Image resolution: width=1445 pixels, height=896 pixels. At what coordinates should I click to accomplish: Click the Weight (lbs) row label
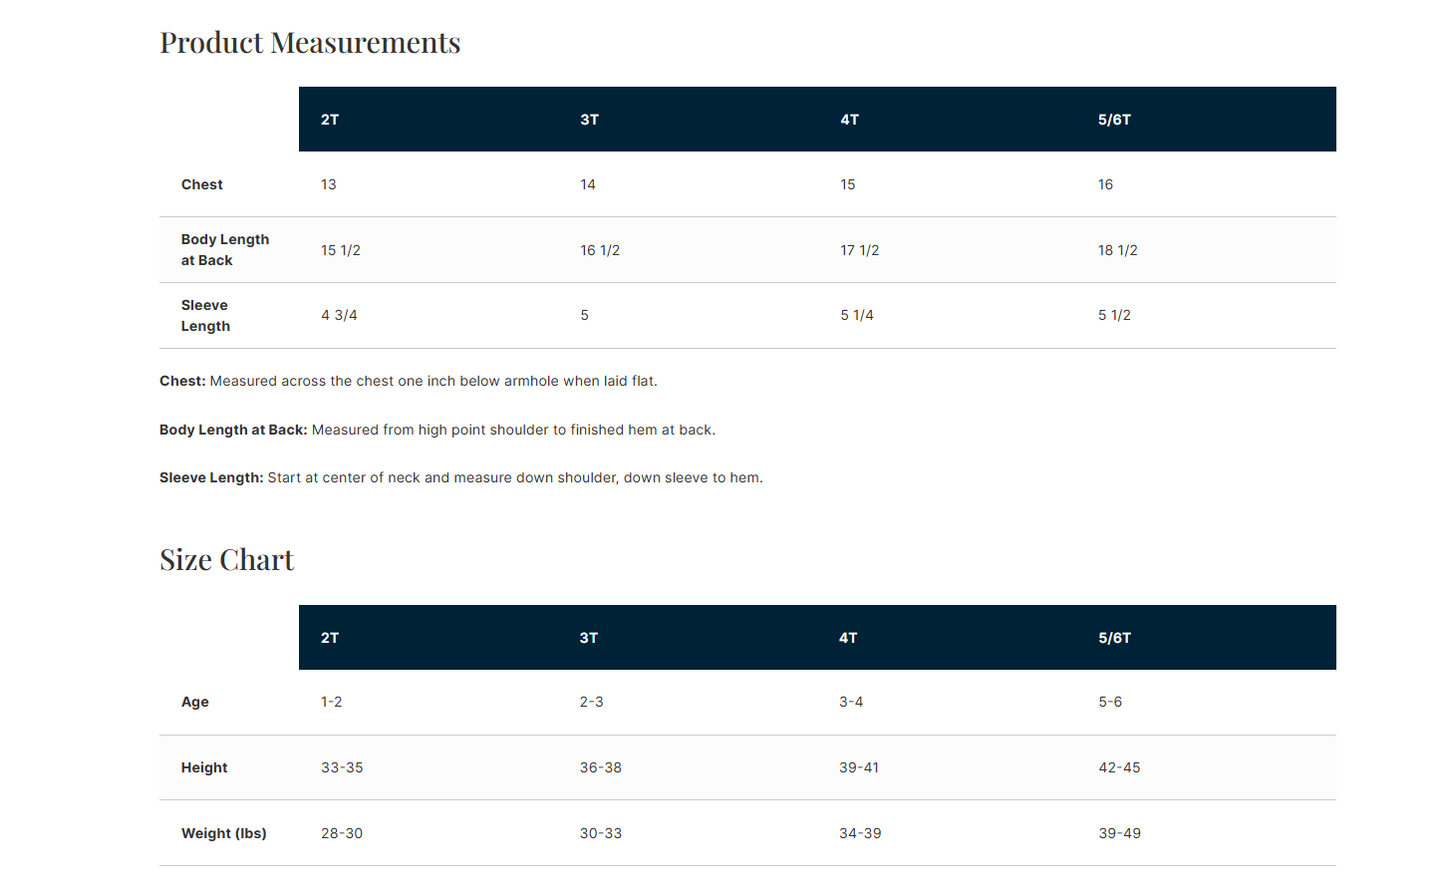(224, 834)
